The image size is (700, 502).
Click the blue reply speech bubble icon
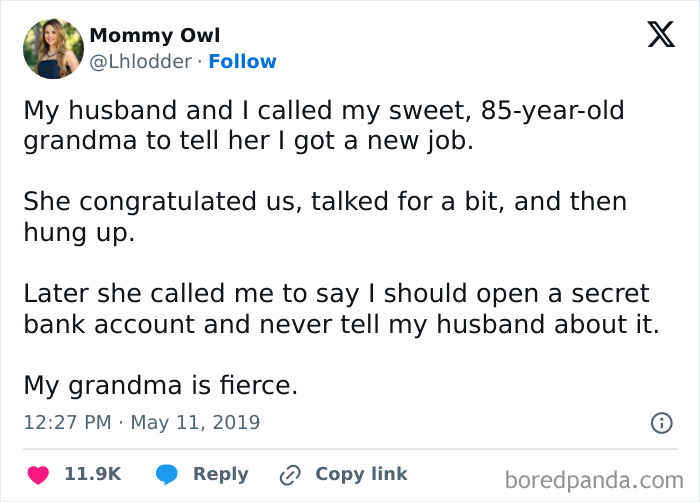[x=167, y=474]
